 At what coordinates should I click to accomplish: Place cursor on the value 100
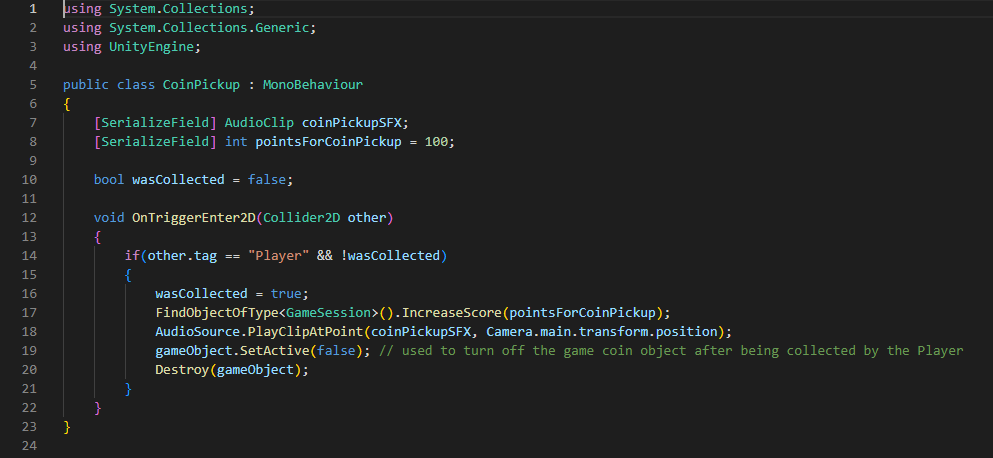438,141
